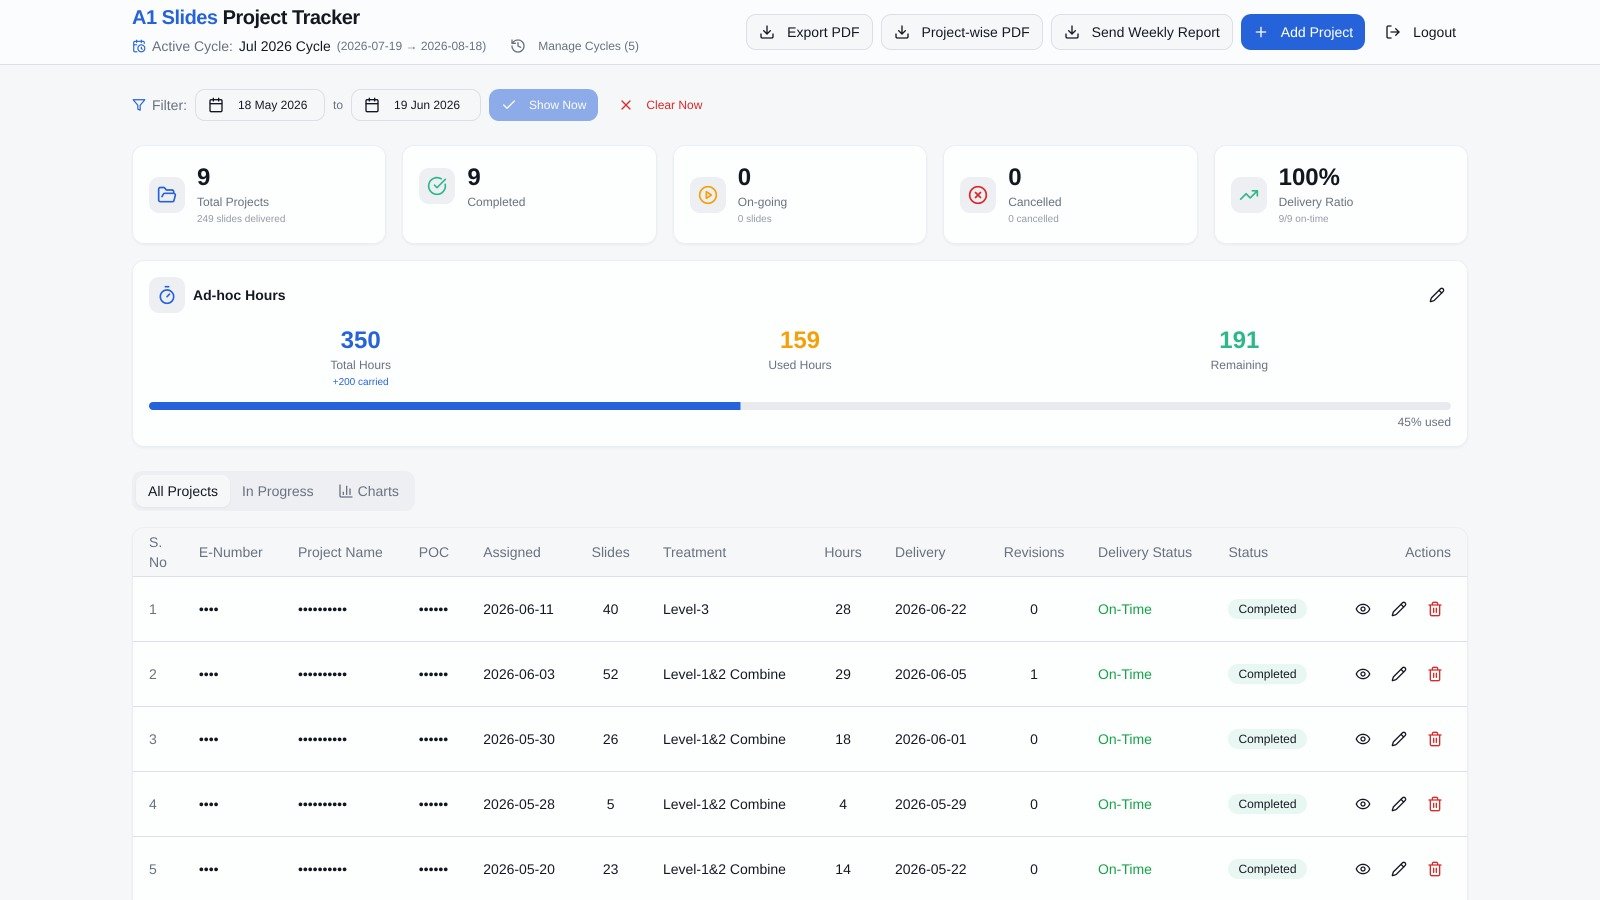
Task: Delete project row 3 with trash icon
Action: (x=1435, y=739)
